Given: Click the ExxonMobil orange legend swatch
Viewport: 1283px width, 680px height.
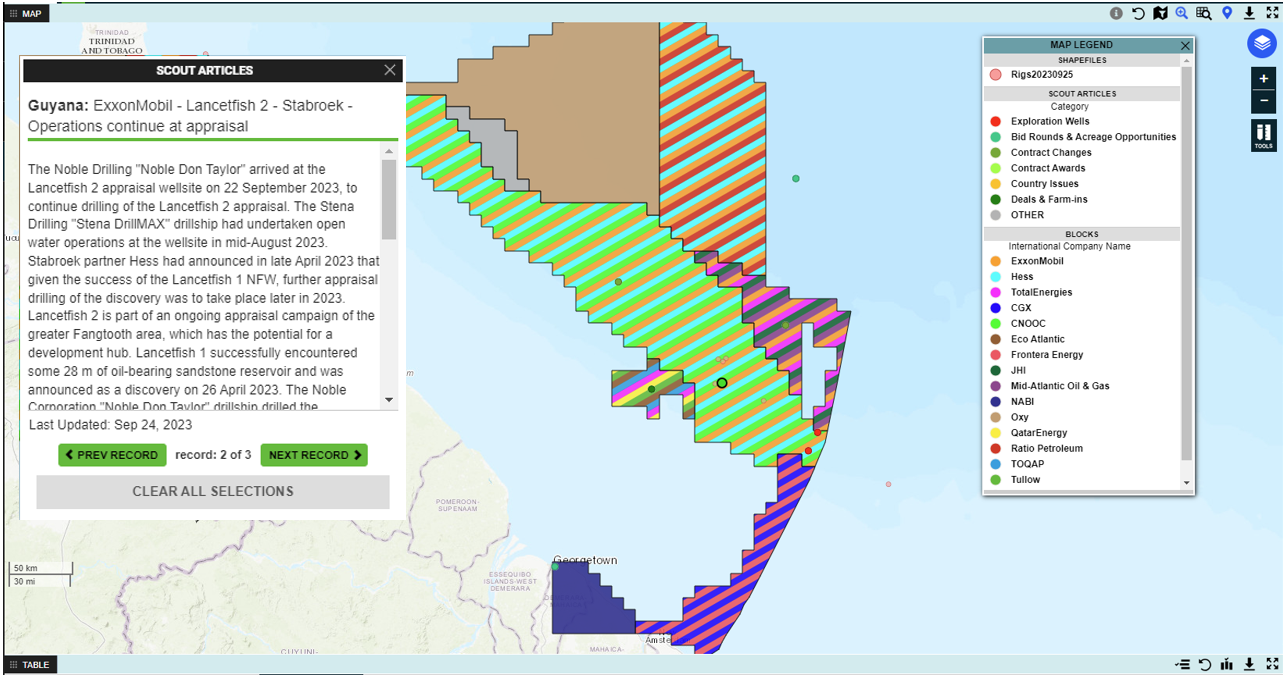Looking at the screenshot, I should pyautogui.click(x=995, y=261).
